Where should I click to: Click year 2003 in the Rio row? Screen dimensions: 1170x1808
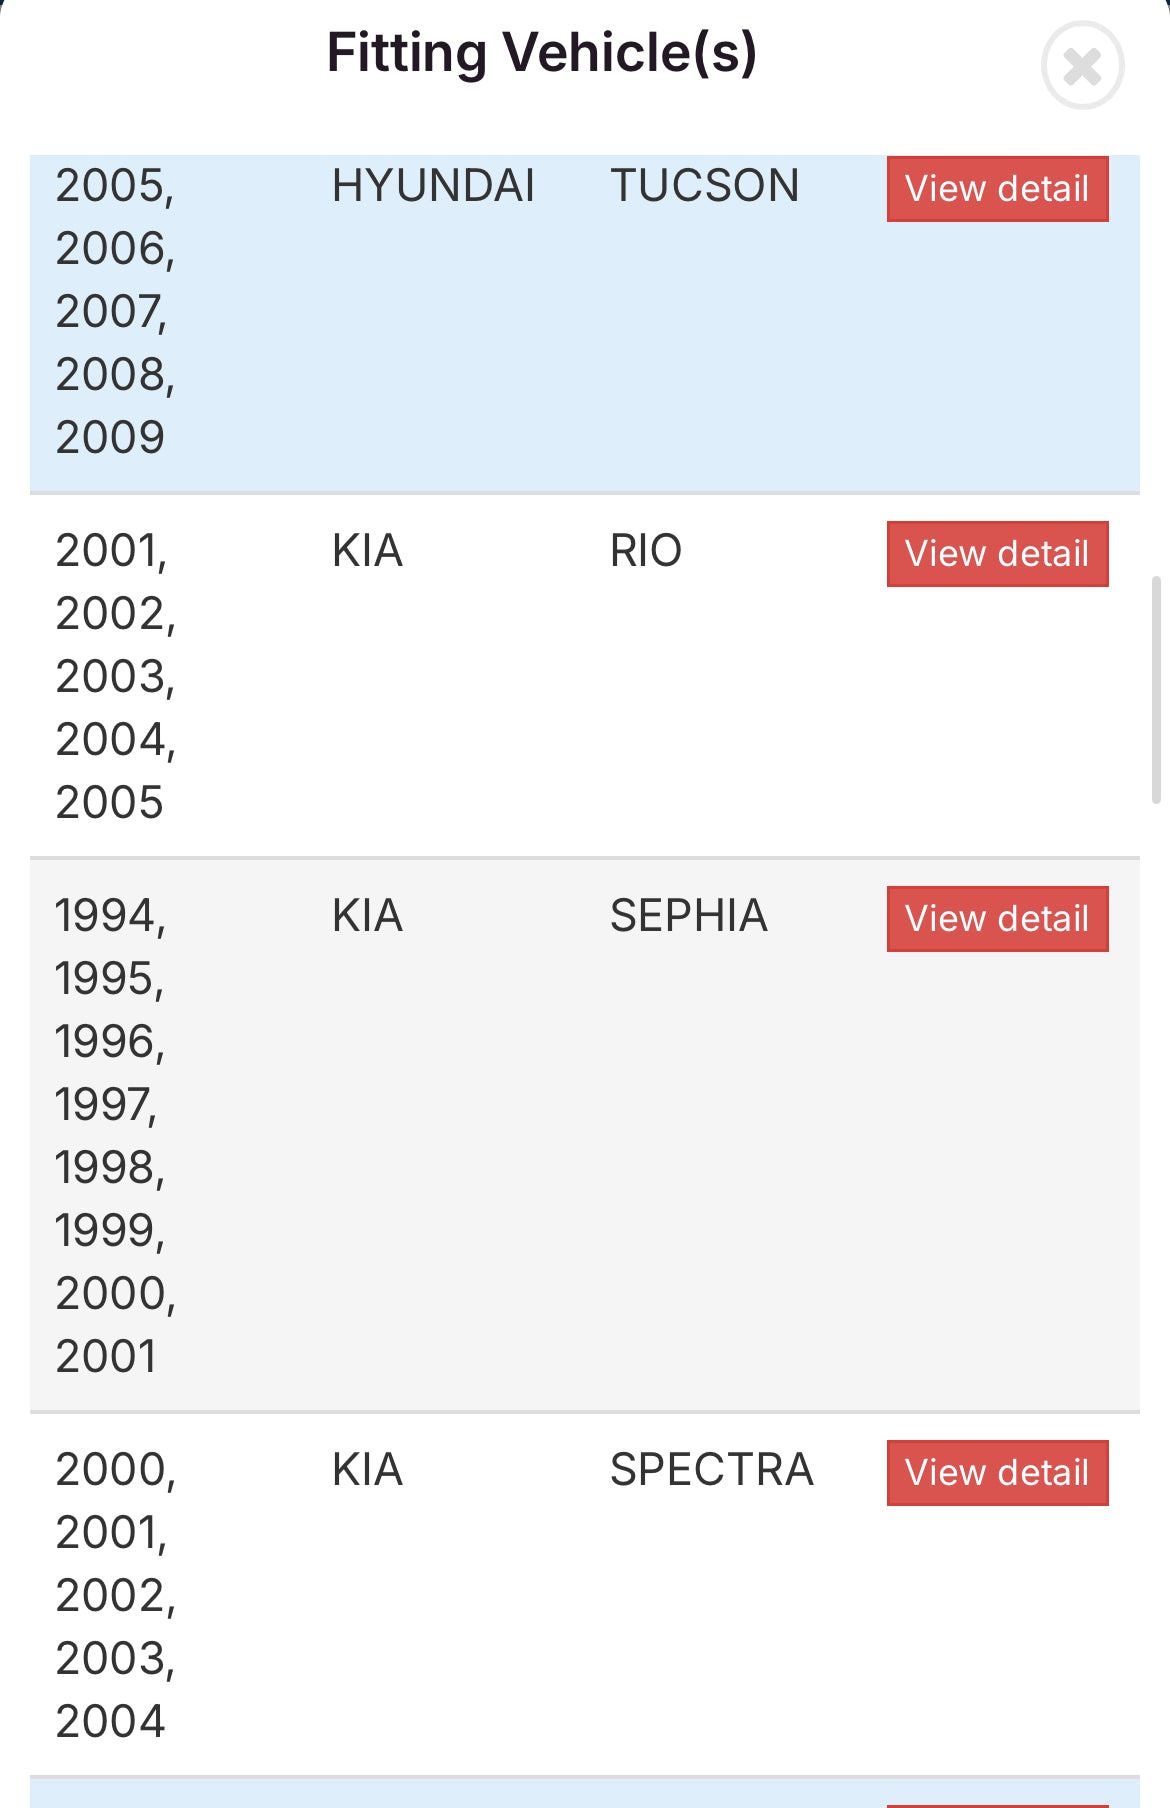pyautogui.click(x=114, y=677)
